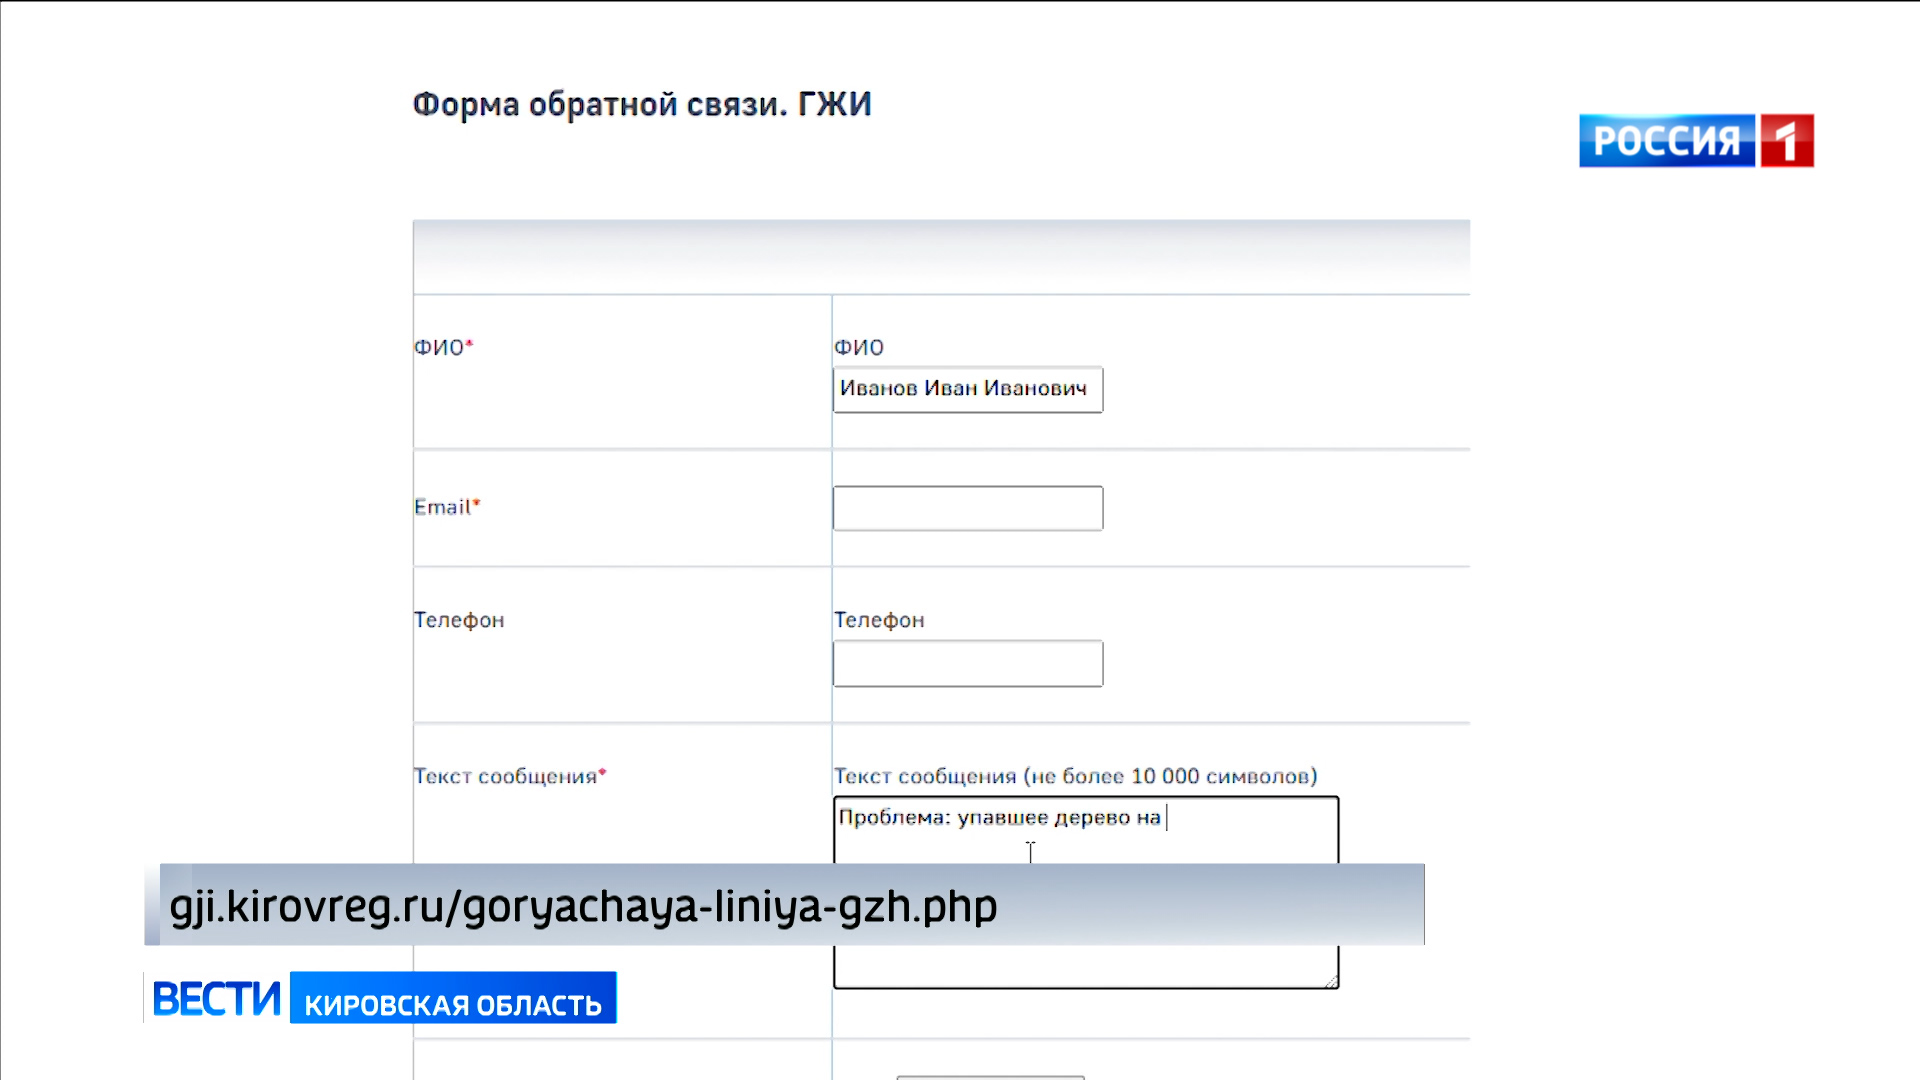Viewport: 1920px width, 1080px height.
Task: Click the Форма обратной связи. ГЖИ heading
Action: (x=642, y=104)
